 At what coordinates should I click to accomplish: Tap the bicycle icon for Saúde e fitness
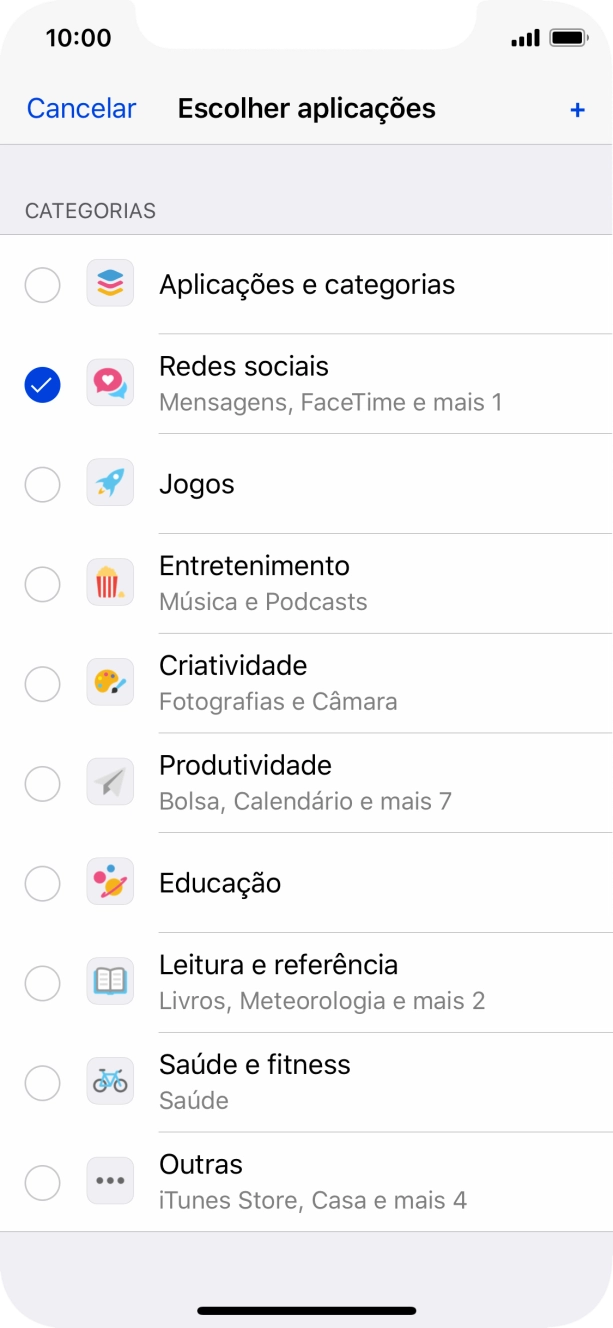tap(110, 1081)
